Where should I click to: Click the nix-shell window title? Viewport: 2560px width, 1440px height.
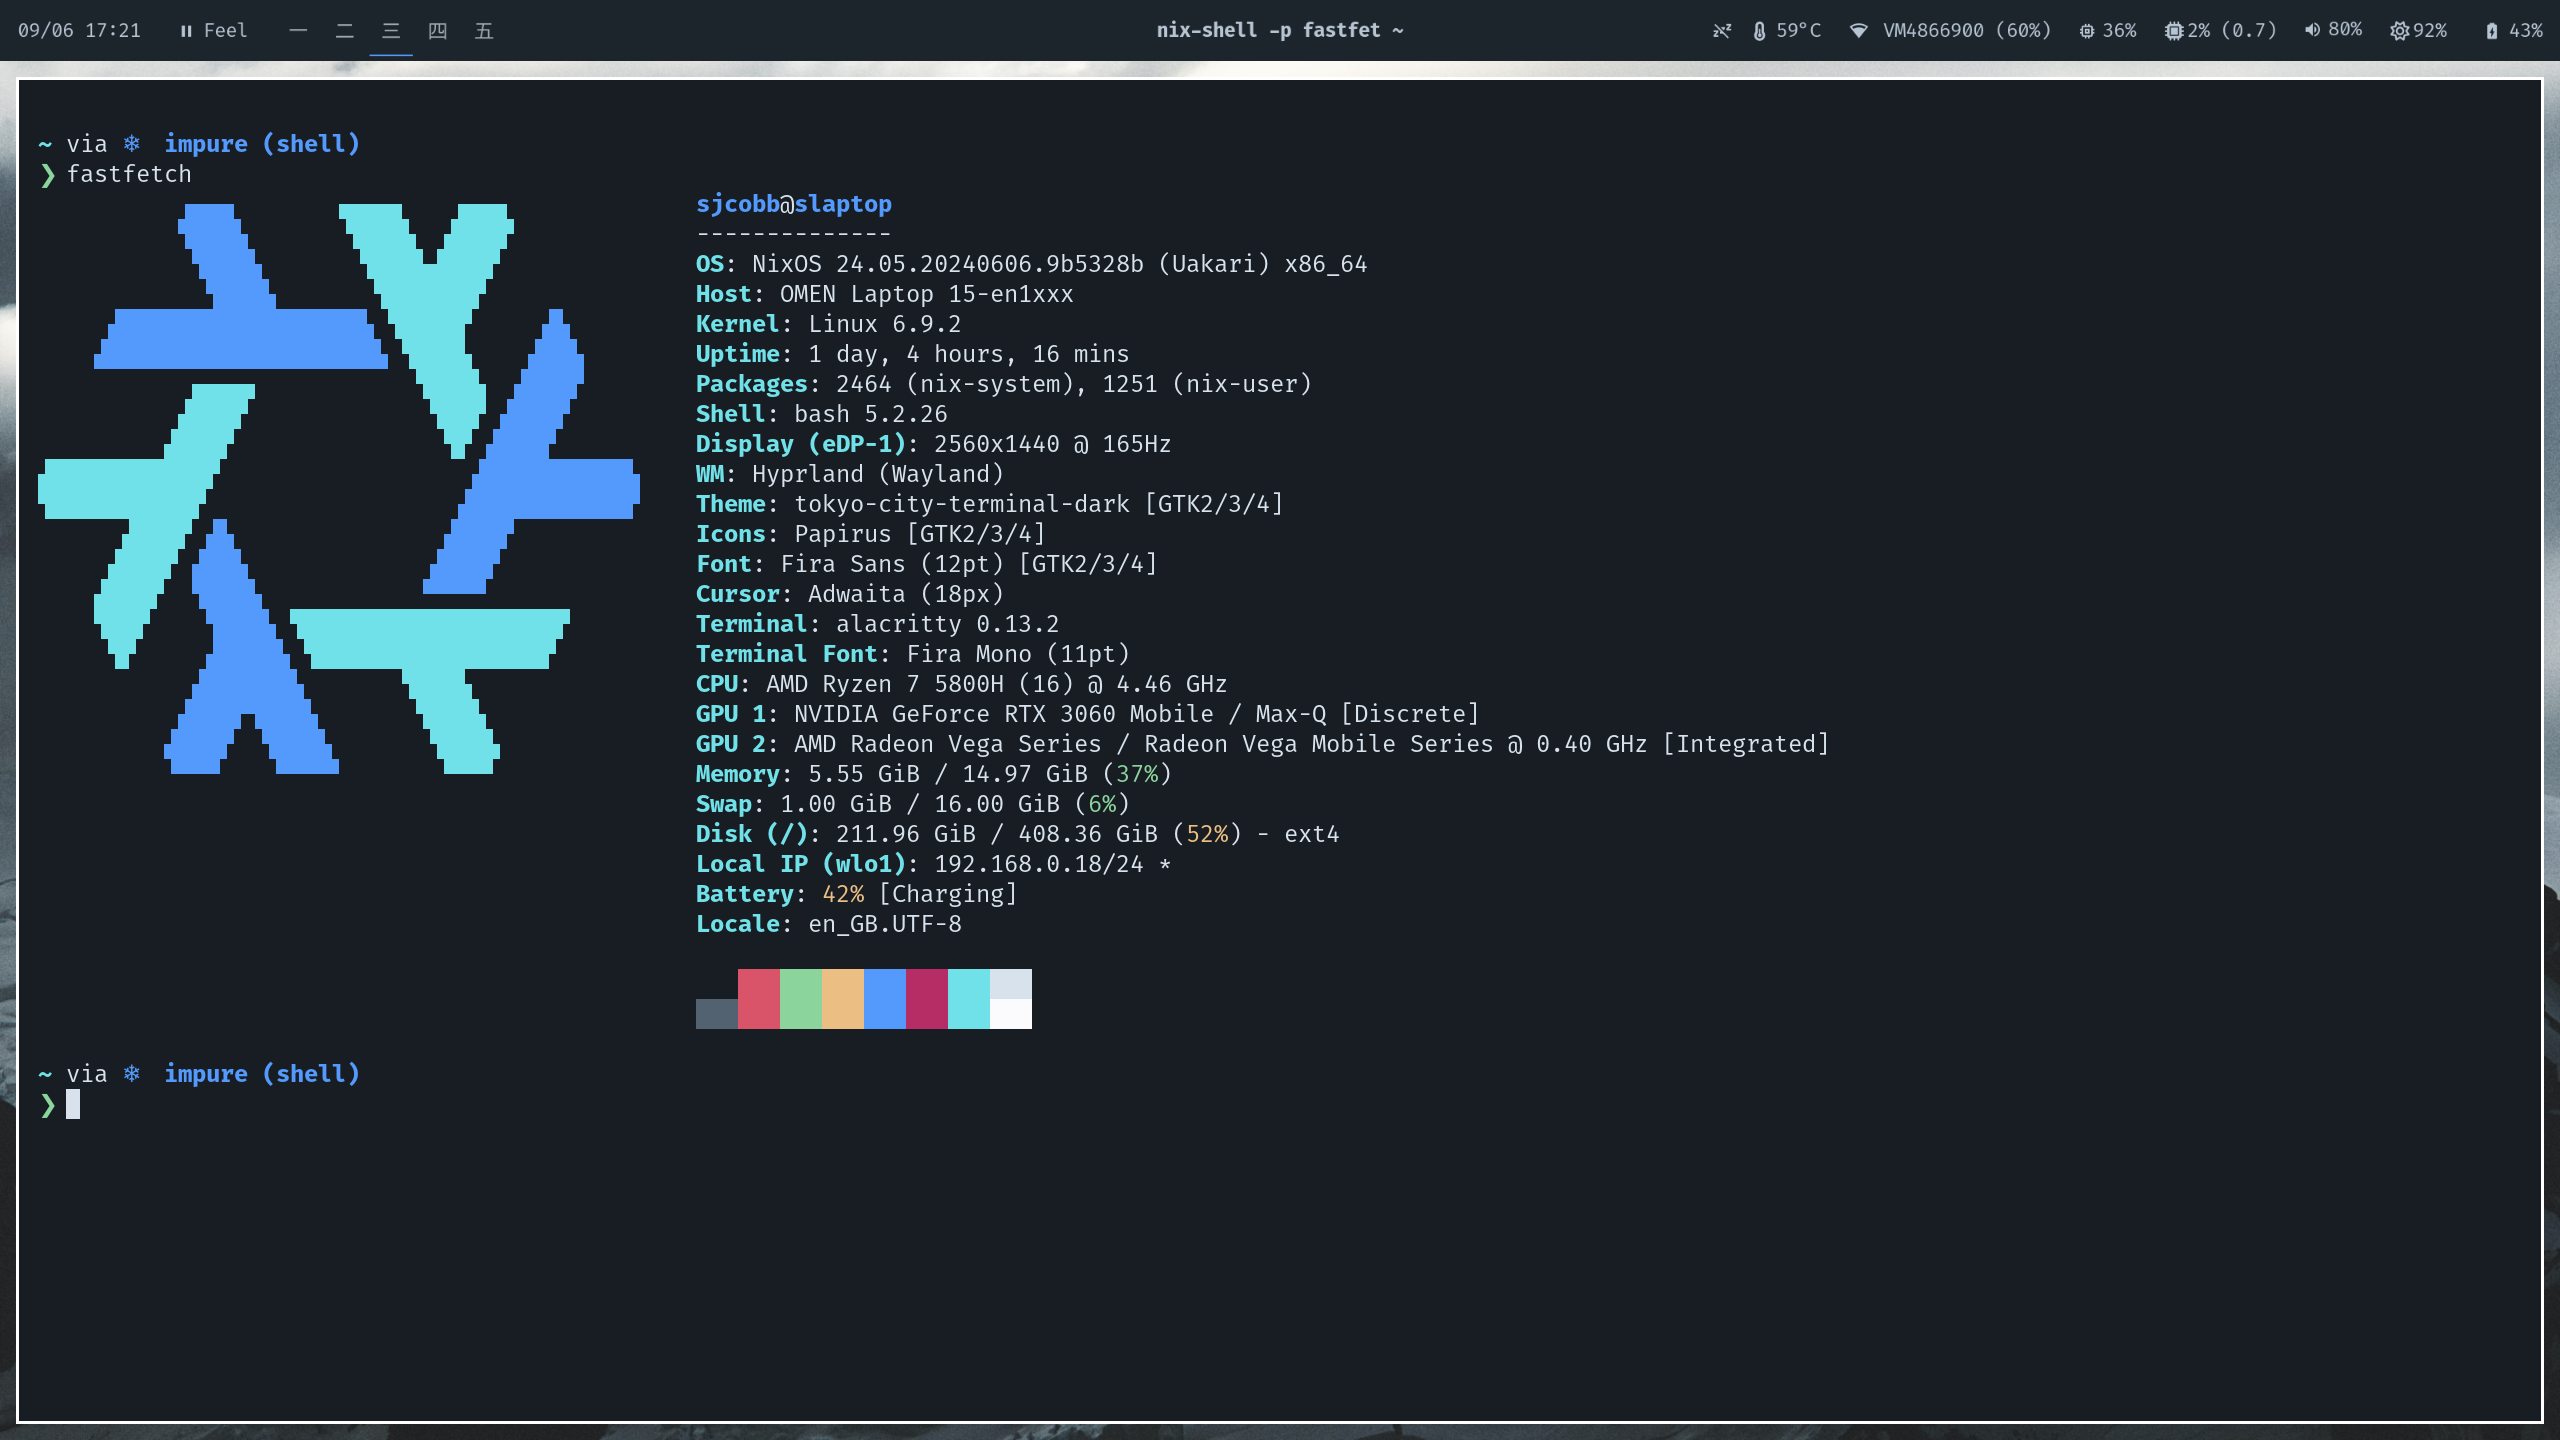[1279, 31]
